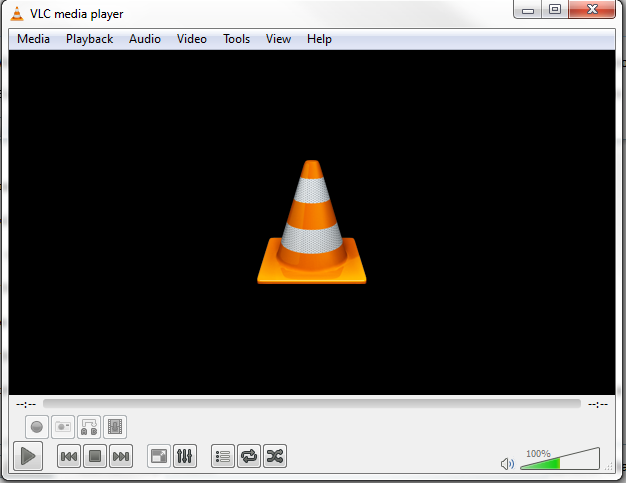
Task: Click the playback seek bar
Action: pyautogui.click(x=312, y=404)
